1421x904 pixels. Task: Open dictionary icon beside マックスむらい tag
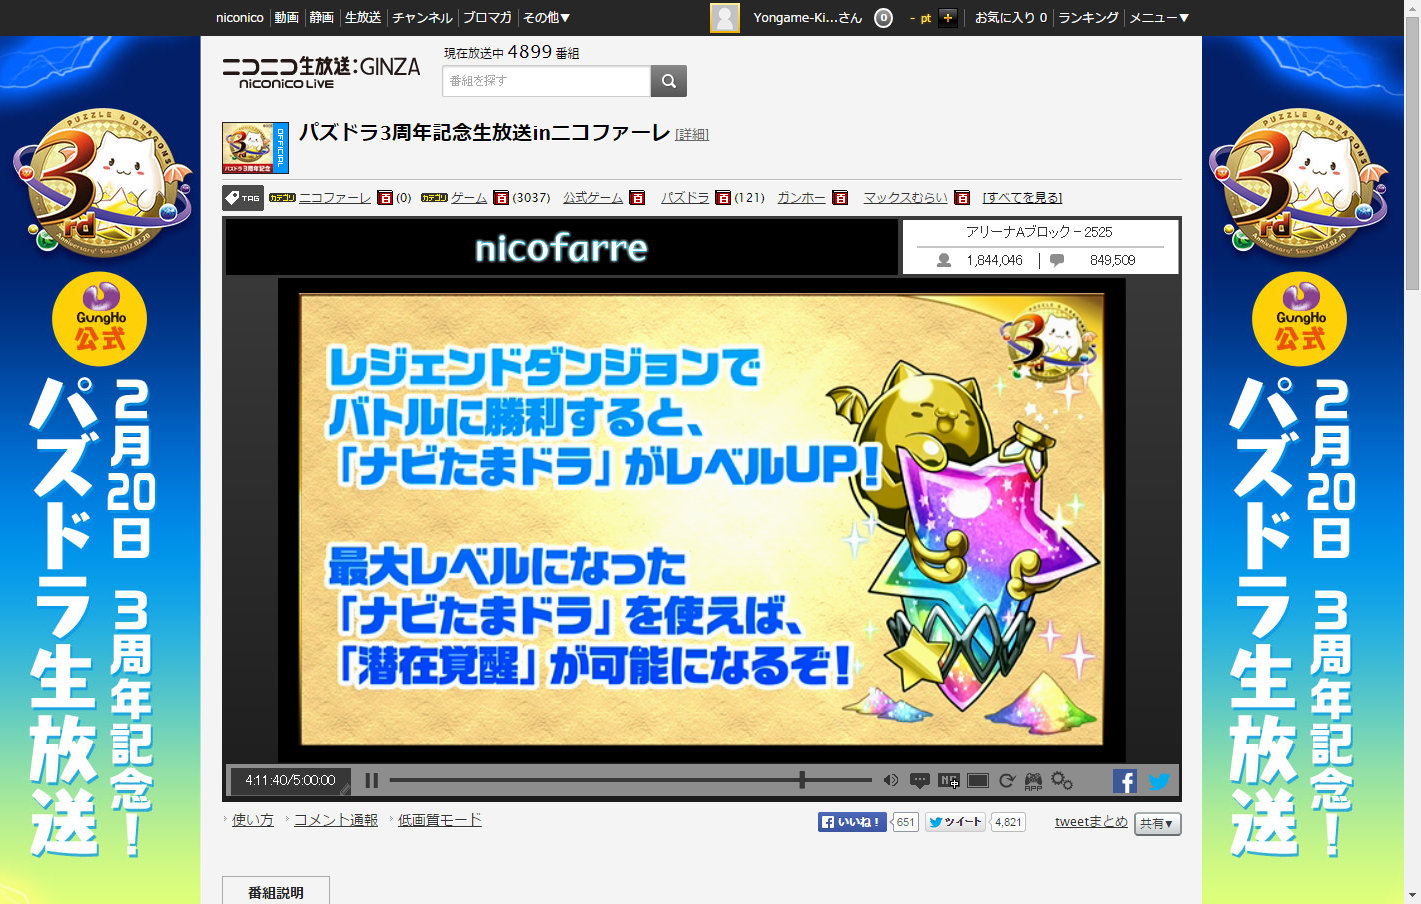[x=962, y=198]
